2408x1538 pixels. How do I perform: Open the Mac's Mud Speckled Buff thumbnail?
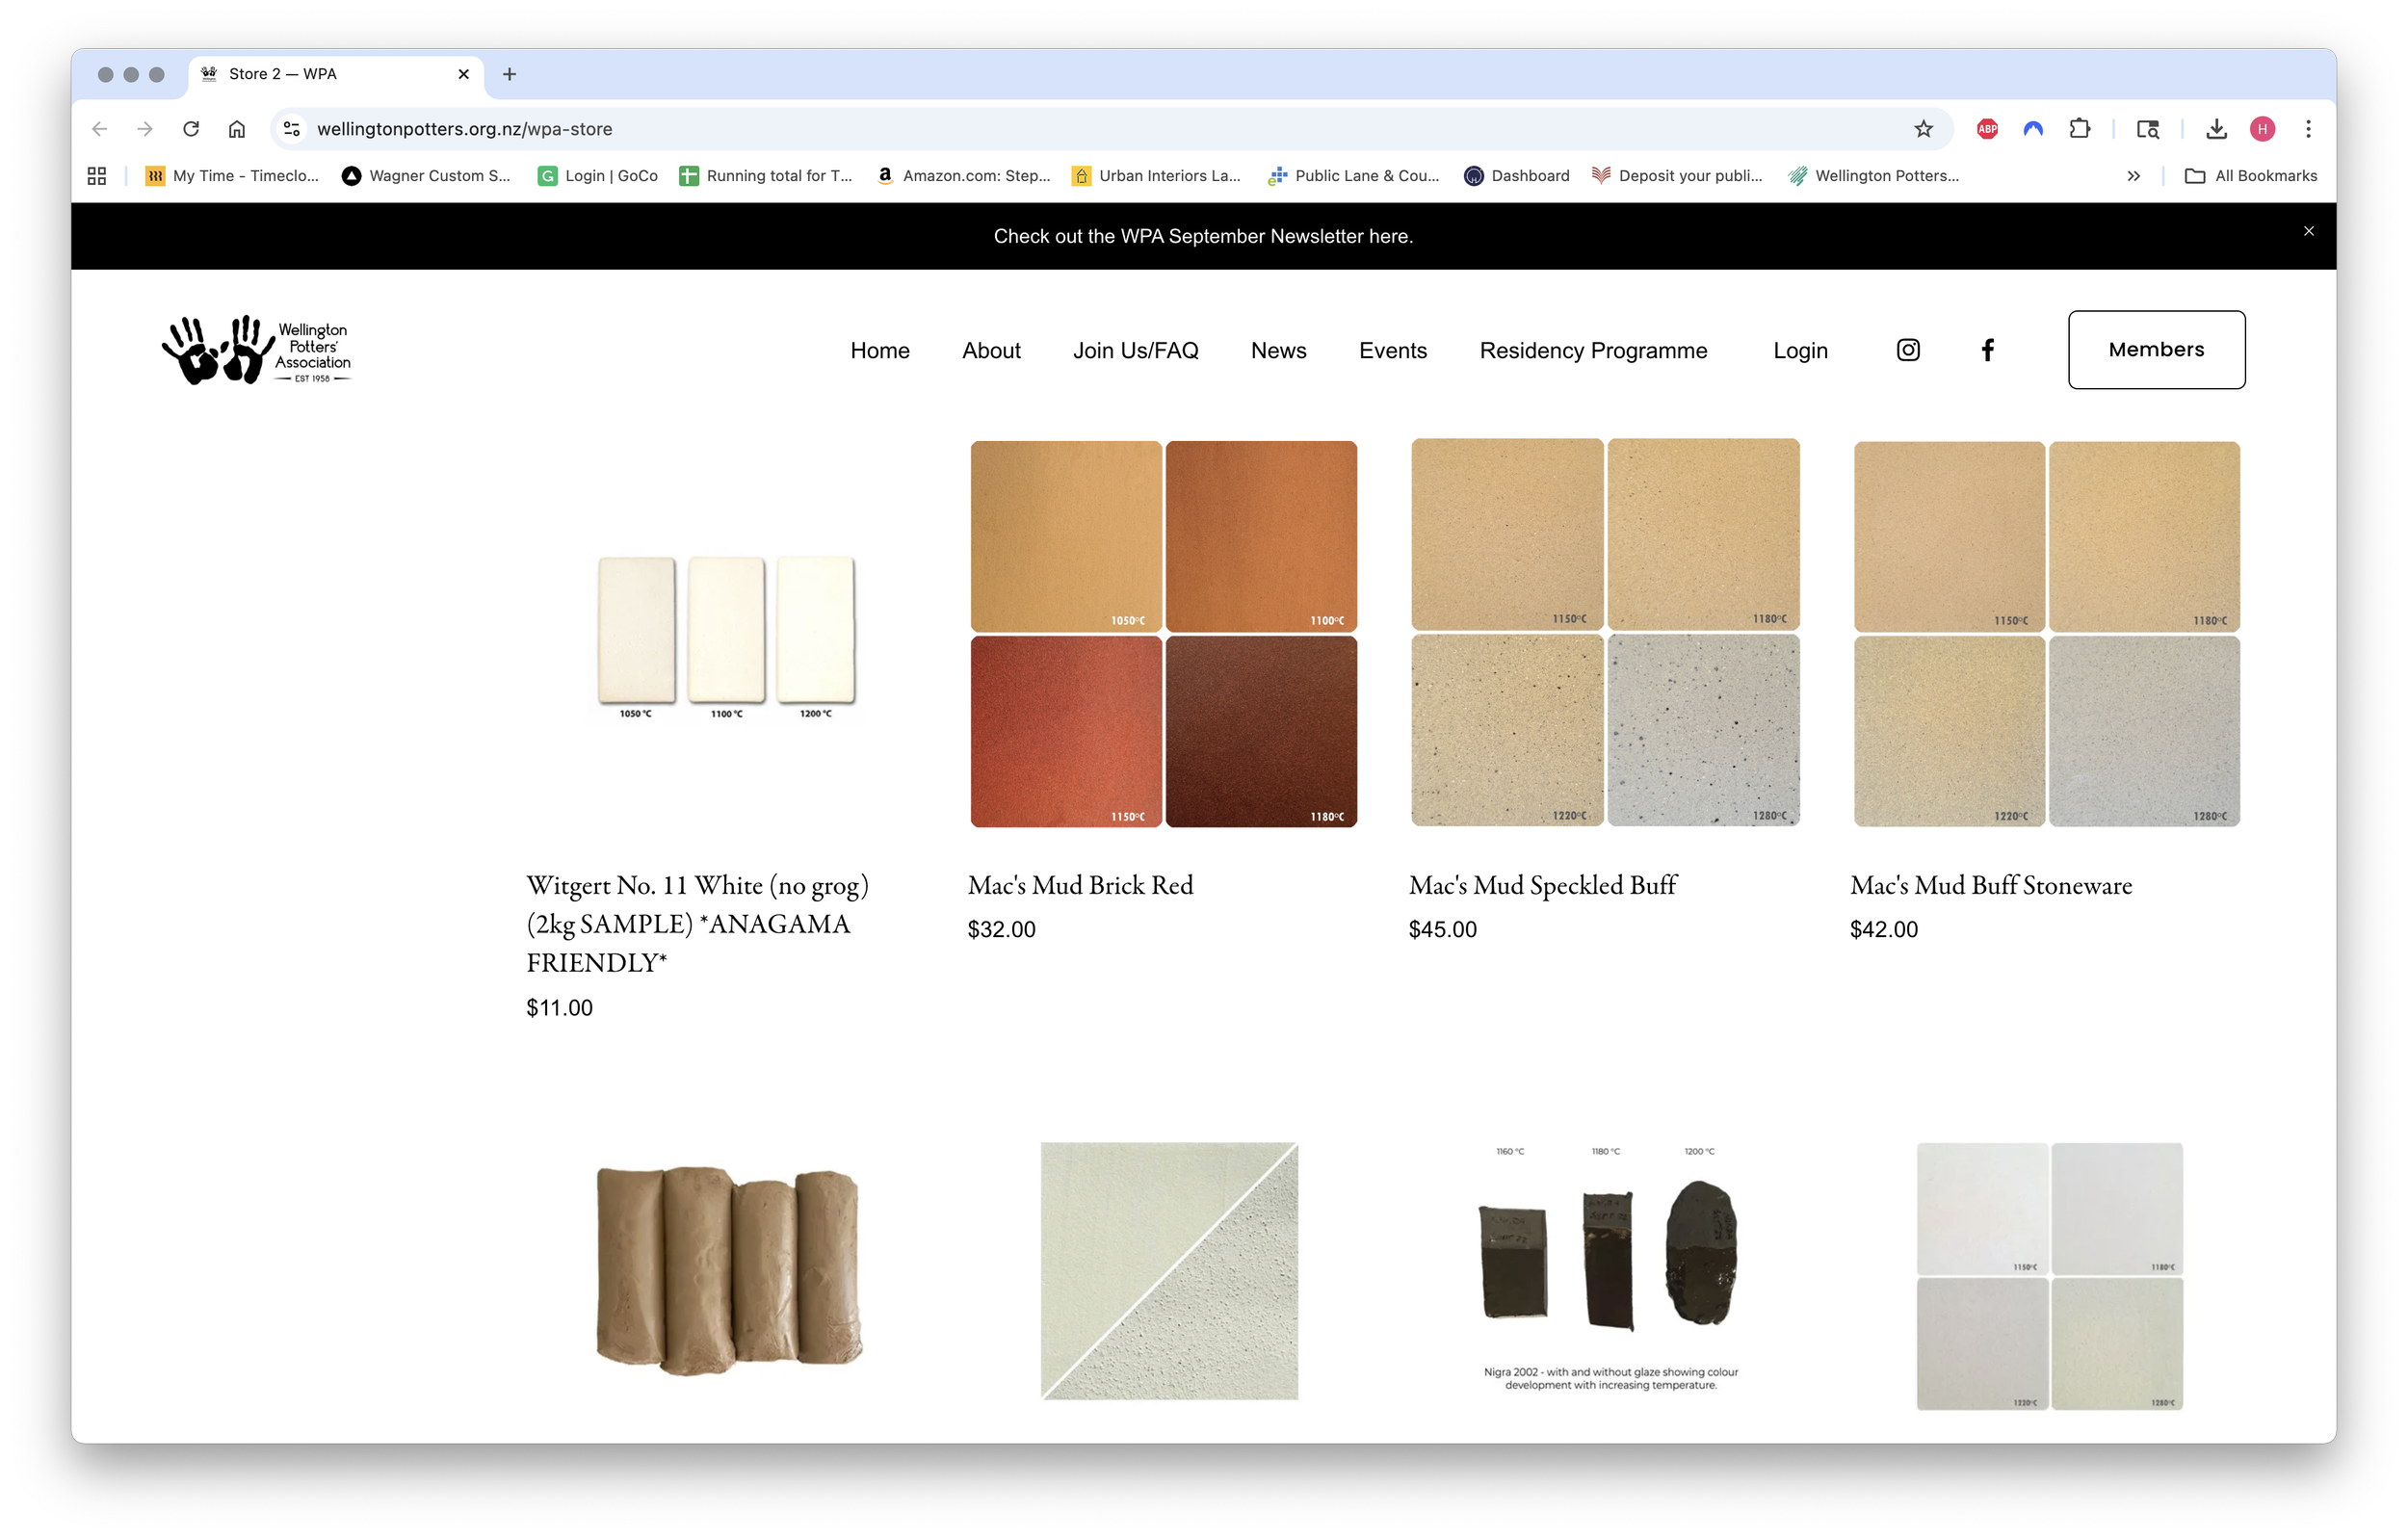click(1604, 633)
